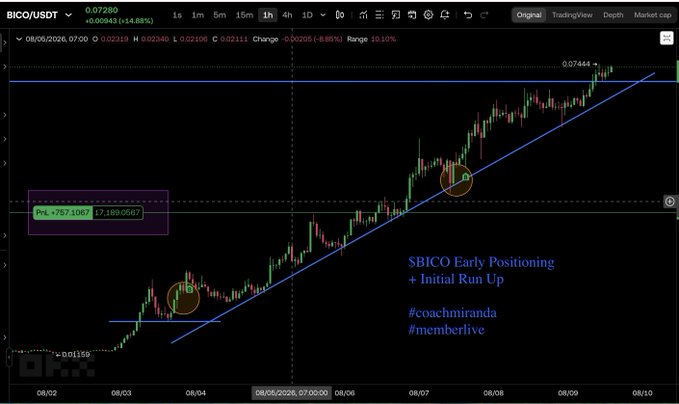
Task: Click the first buy marker near 08/04
Action: click(189, 289)
